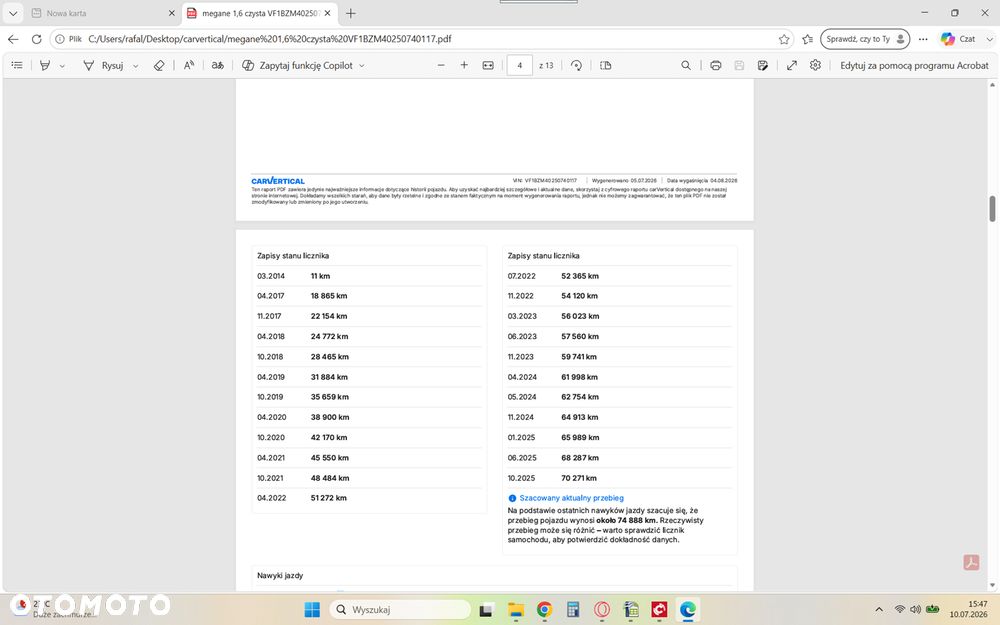Open browser settings and more menu
Viewport: 1000px width, 625px height.
click(923, 39)
